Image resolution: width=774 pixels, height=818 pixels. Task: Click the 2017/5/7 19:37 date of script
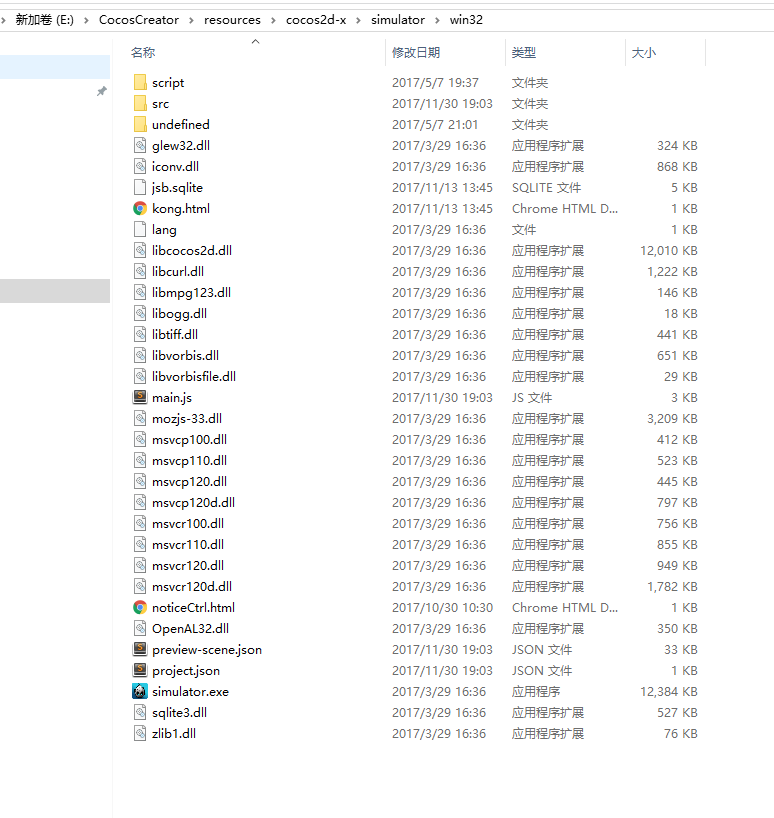(x=435, y=82)
